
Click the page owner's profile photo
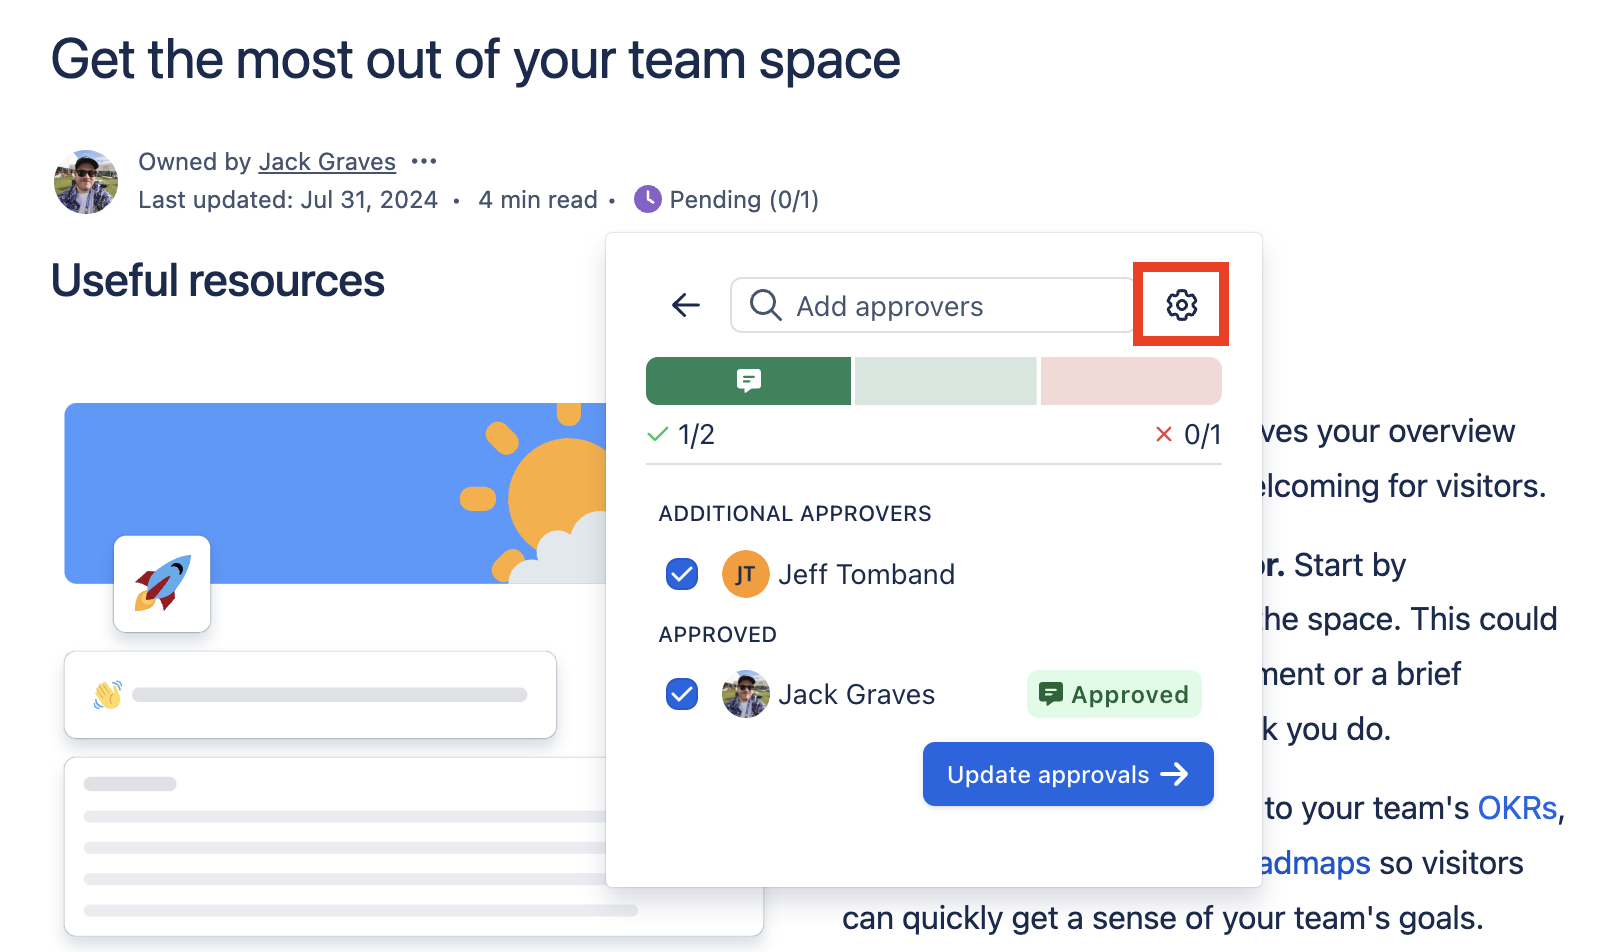pyautogui.click(x=86, y=182)
